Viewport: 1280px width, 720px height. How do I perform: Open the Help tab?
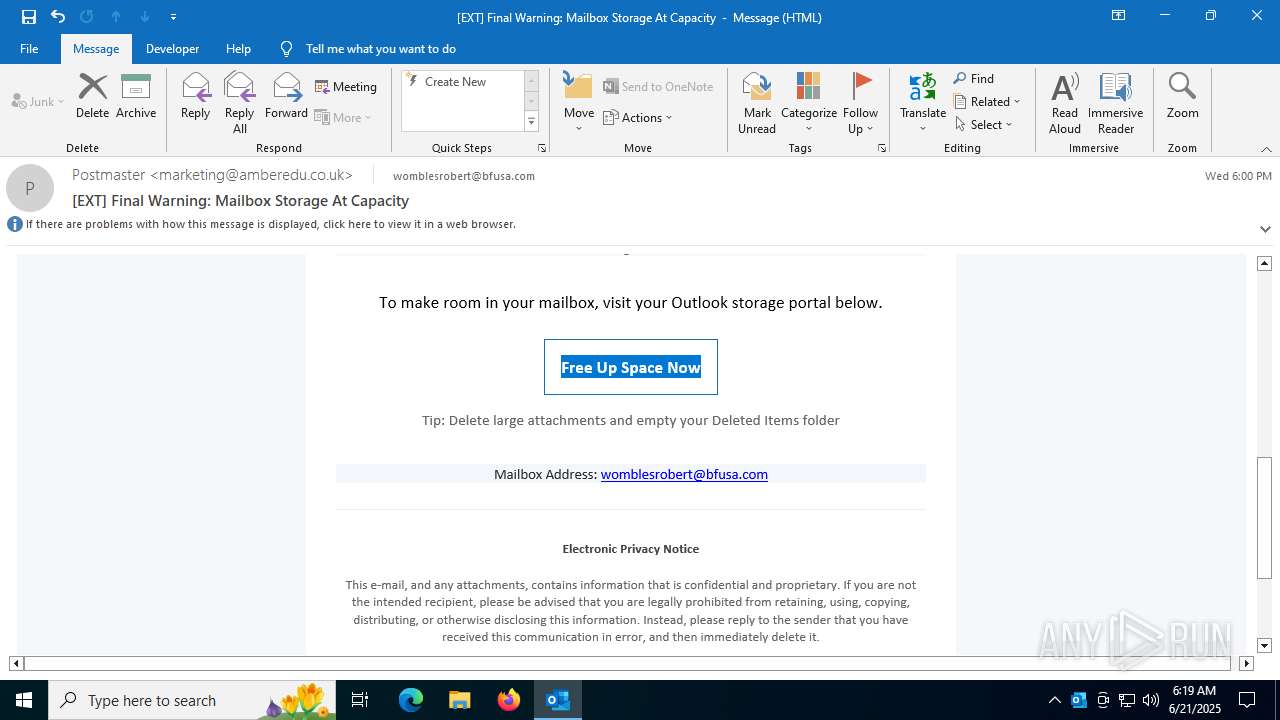coord(238,49)
